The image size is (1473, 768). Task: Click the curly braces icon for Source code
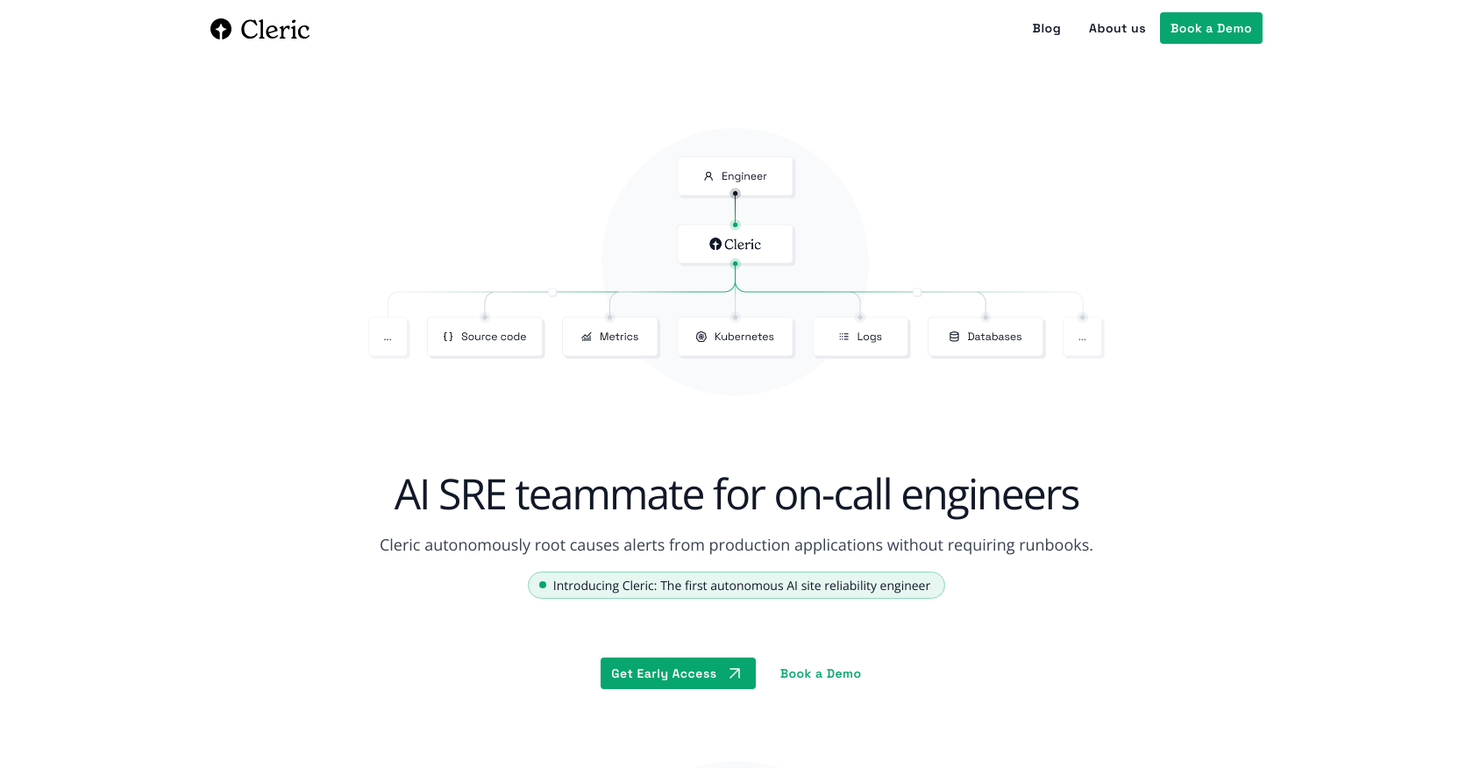point(448,337)
